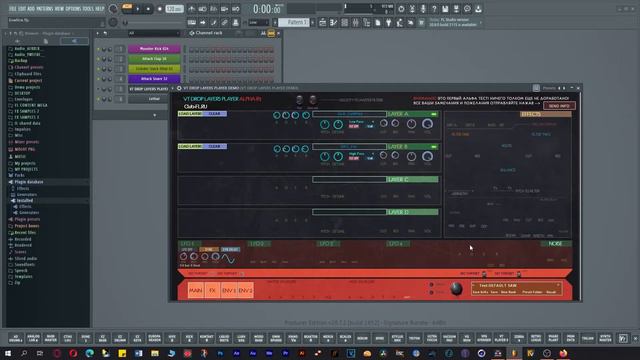Screen dimensions: 640x360
Task: Open the mixer toolbar icon
Action: (x=356, y=23)
